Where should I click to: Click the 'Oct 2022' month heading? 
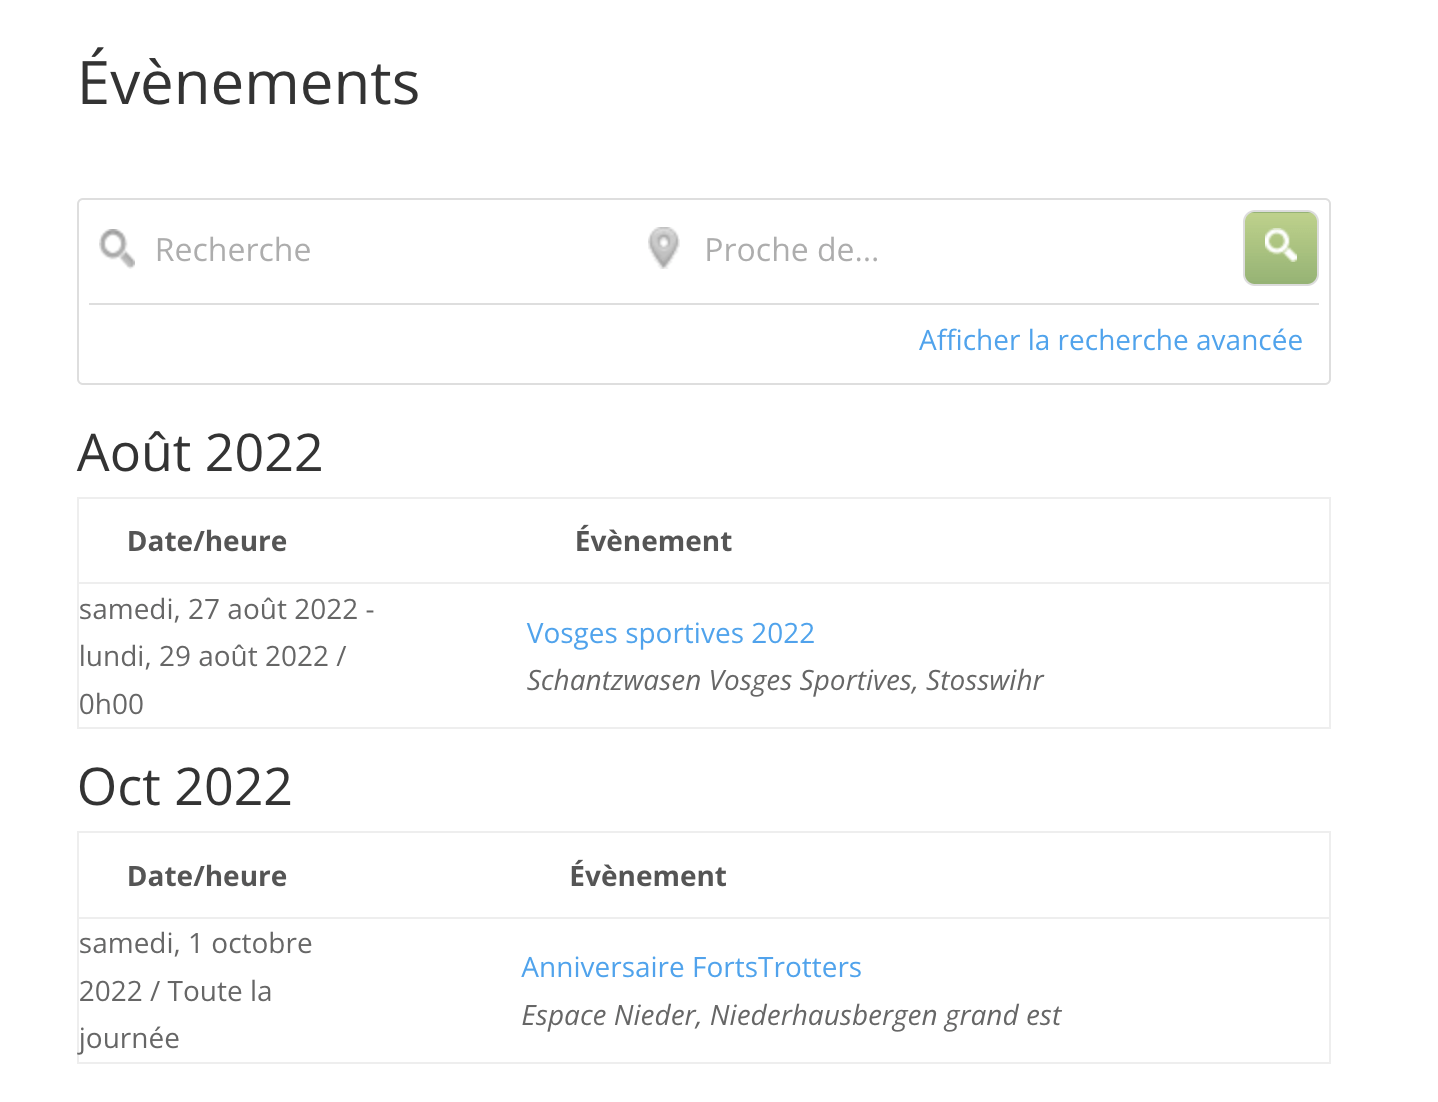point(185,787)
